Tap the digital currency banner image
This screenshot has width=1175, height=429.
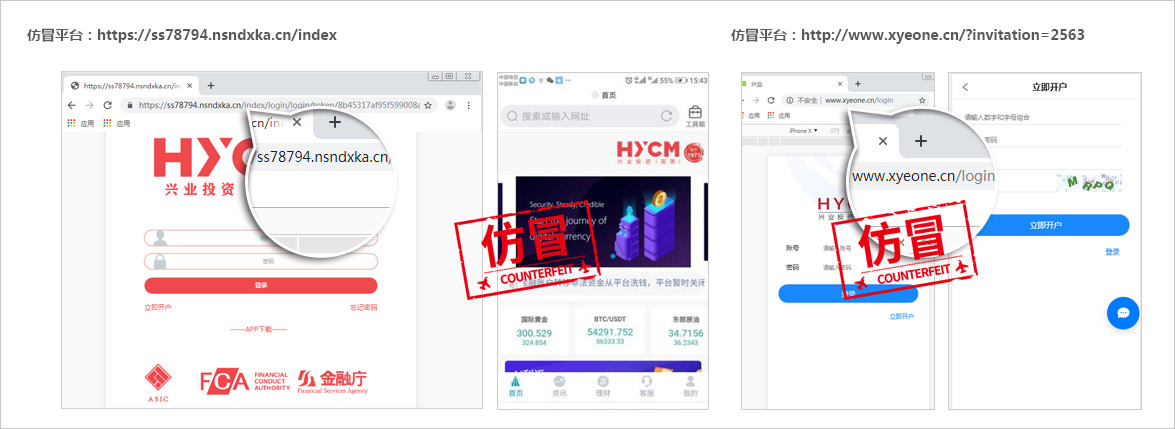pyautogui.click(x=603, y=222)
